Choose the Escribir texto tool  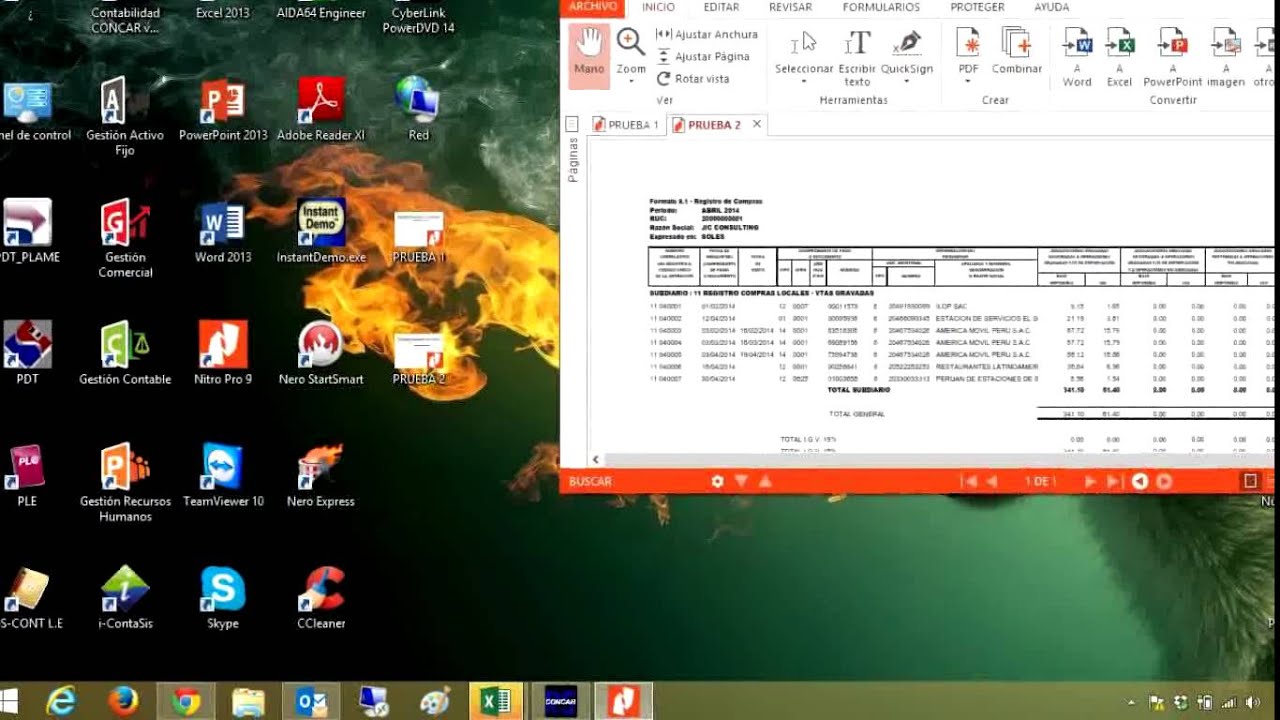(857, 55)
